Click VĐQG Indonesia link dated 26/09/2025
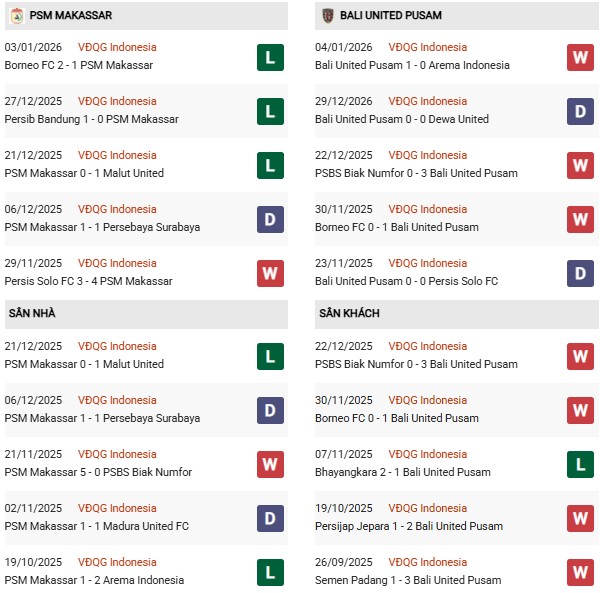This screenshot has height=593, width=600. (x=427, y=562)
